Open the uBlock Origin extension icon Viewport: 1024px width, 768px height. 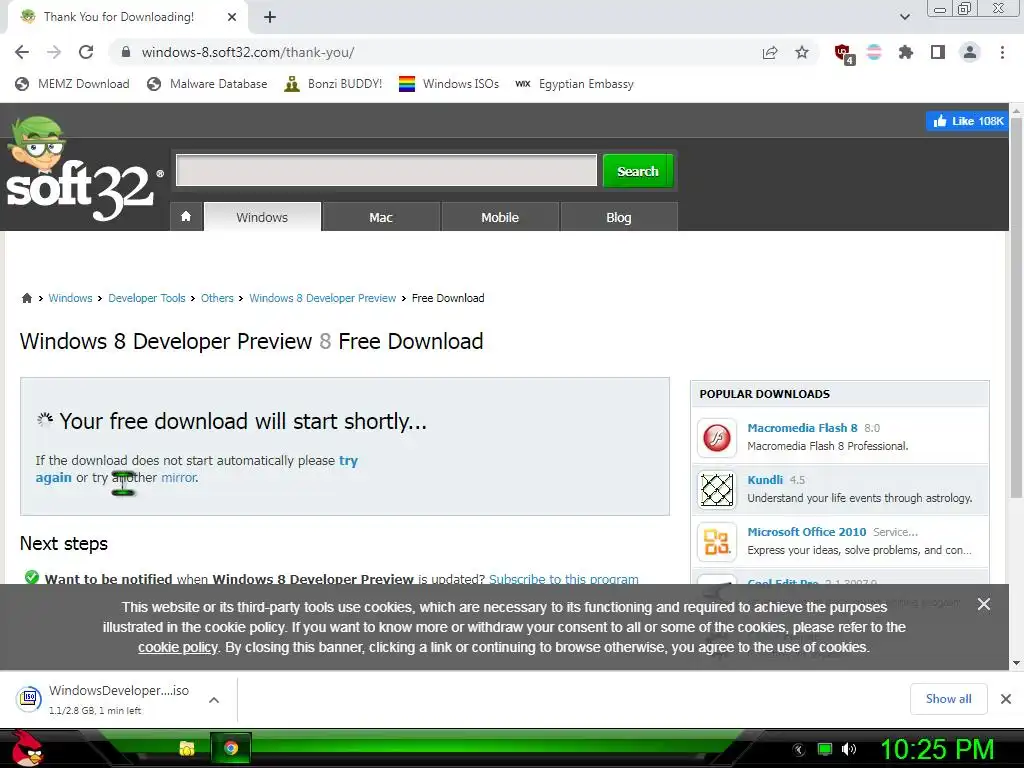point(843,53)
